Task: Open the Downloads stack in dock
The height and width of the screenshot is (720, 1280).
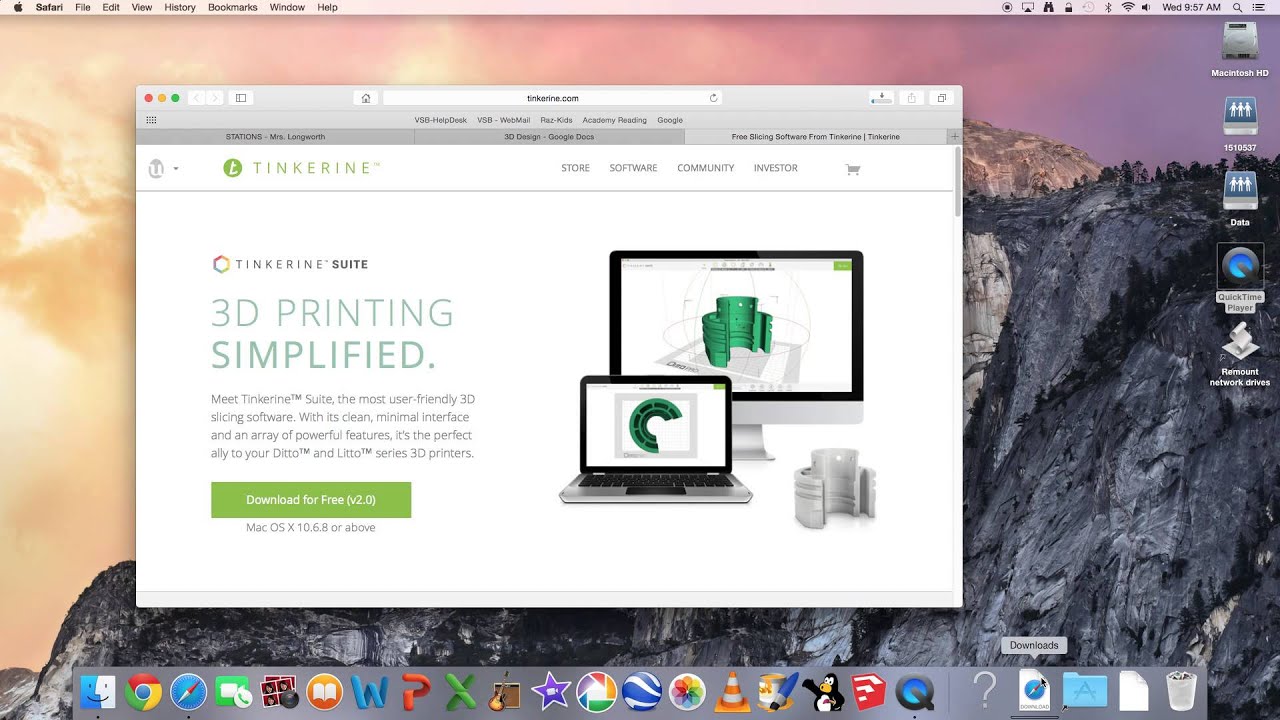Action: pyautogui.click(x=1034, y=691)
